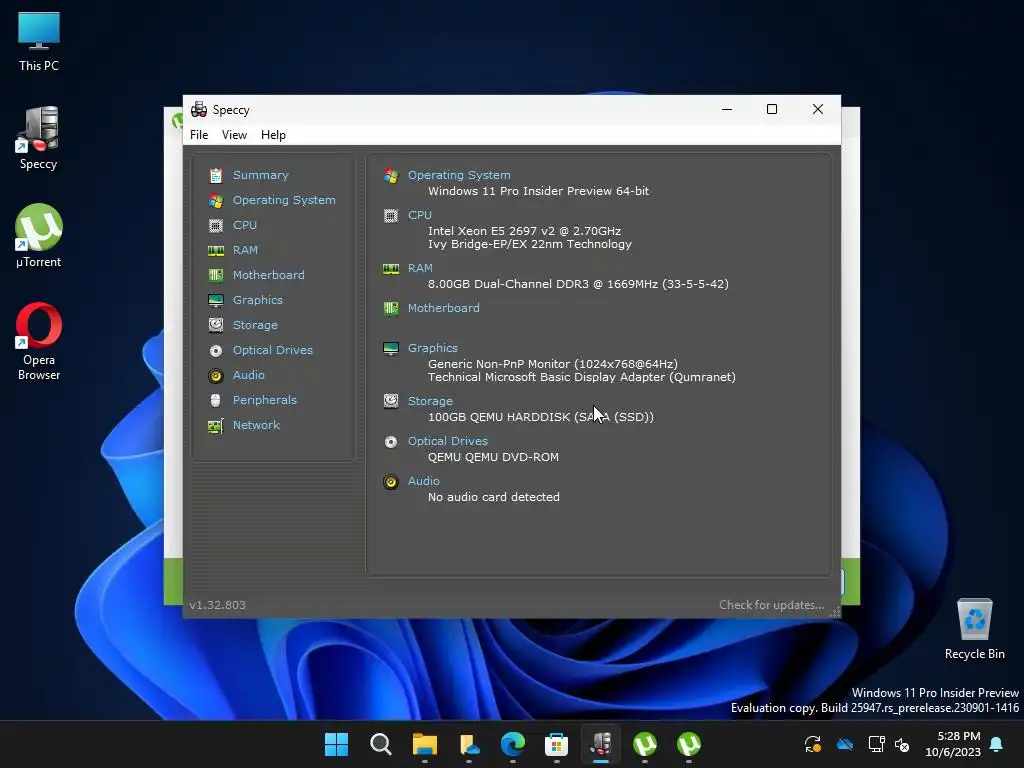Screen dimensions: 1024x768
Task: Open the File menu
Action: 199,135
